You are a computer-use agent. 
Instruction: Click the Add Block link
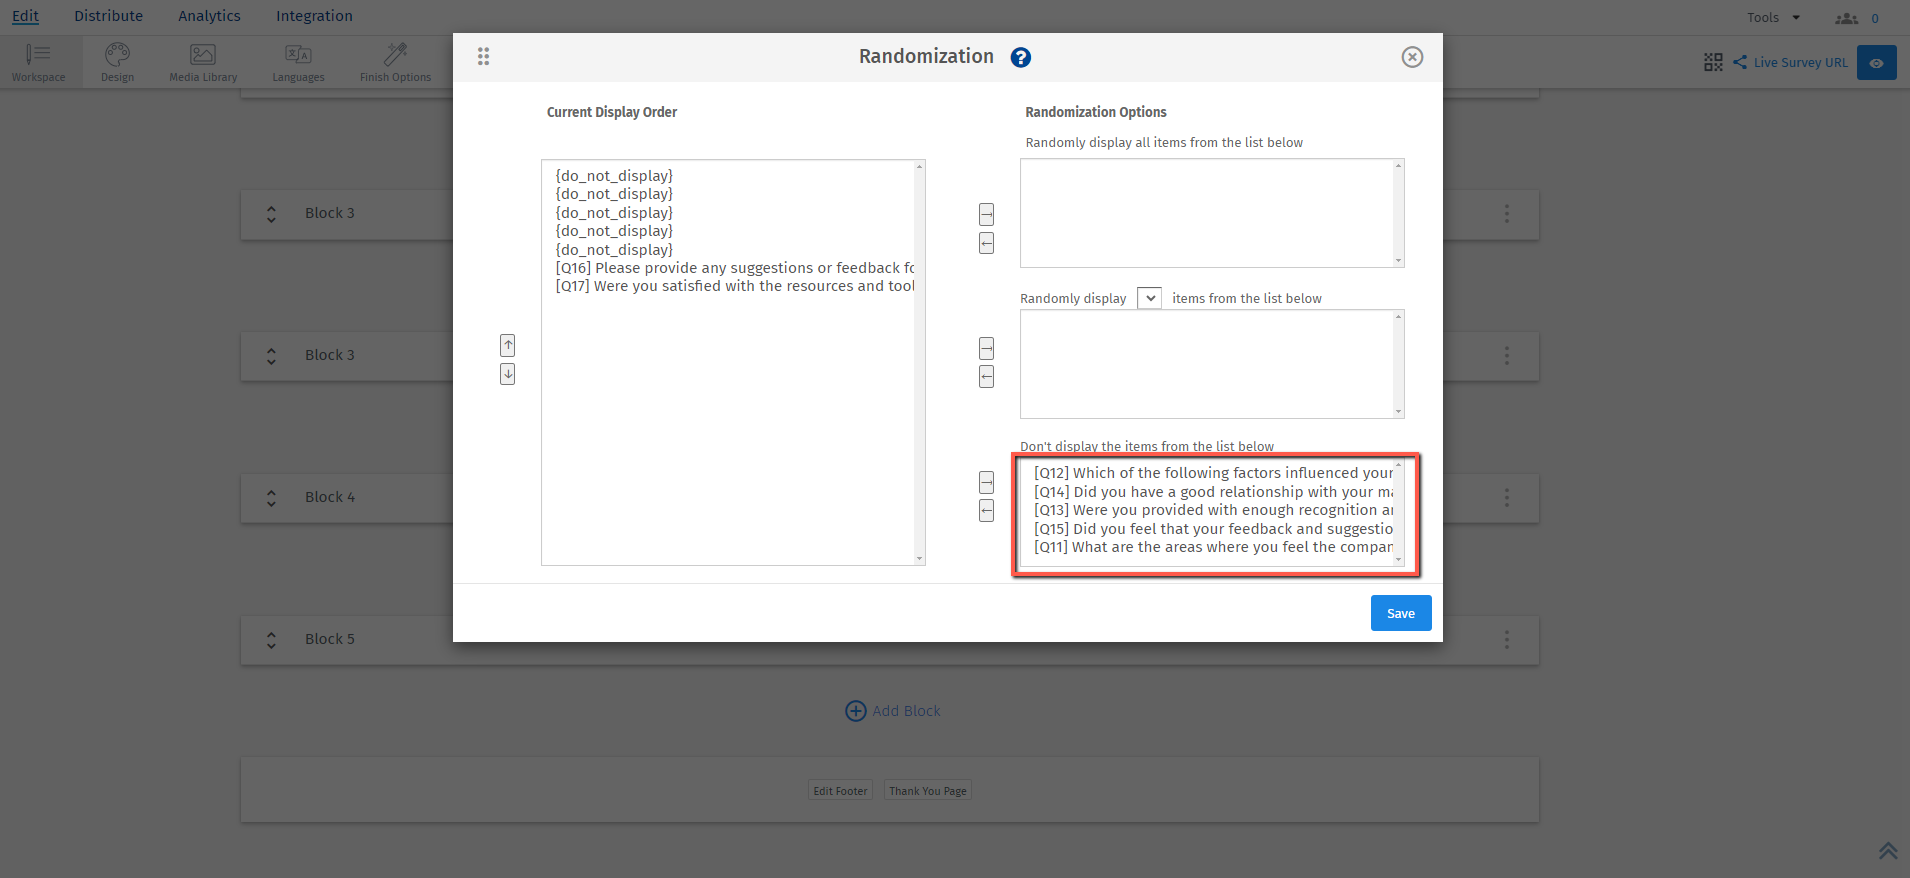click(x=906, y=711)
